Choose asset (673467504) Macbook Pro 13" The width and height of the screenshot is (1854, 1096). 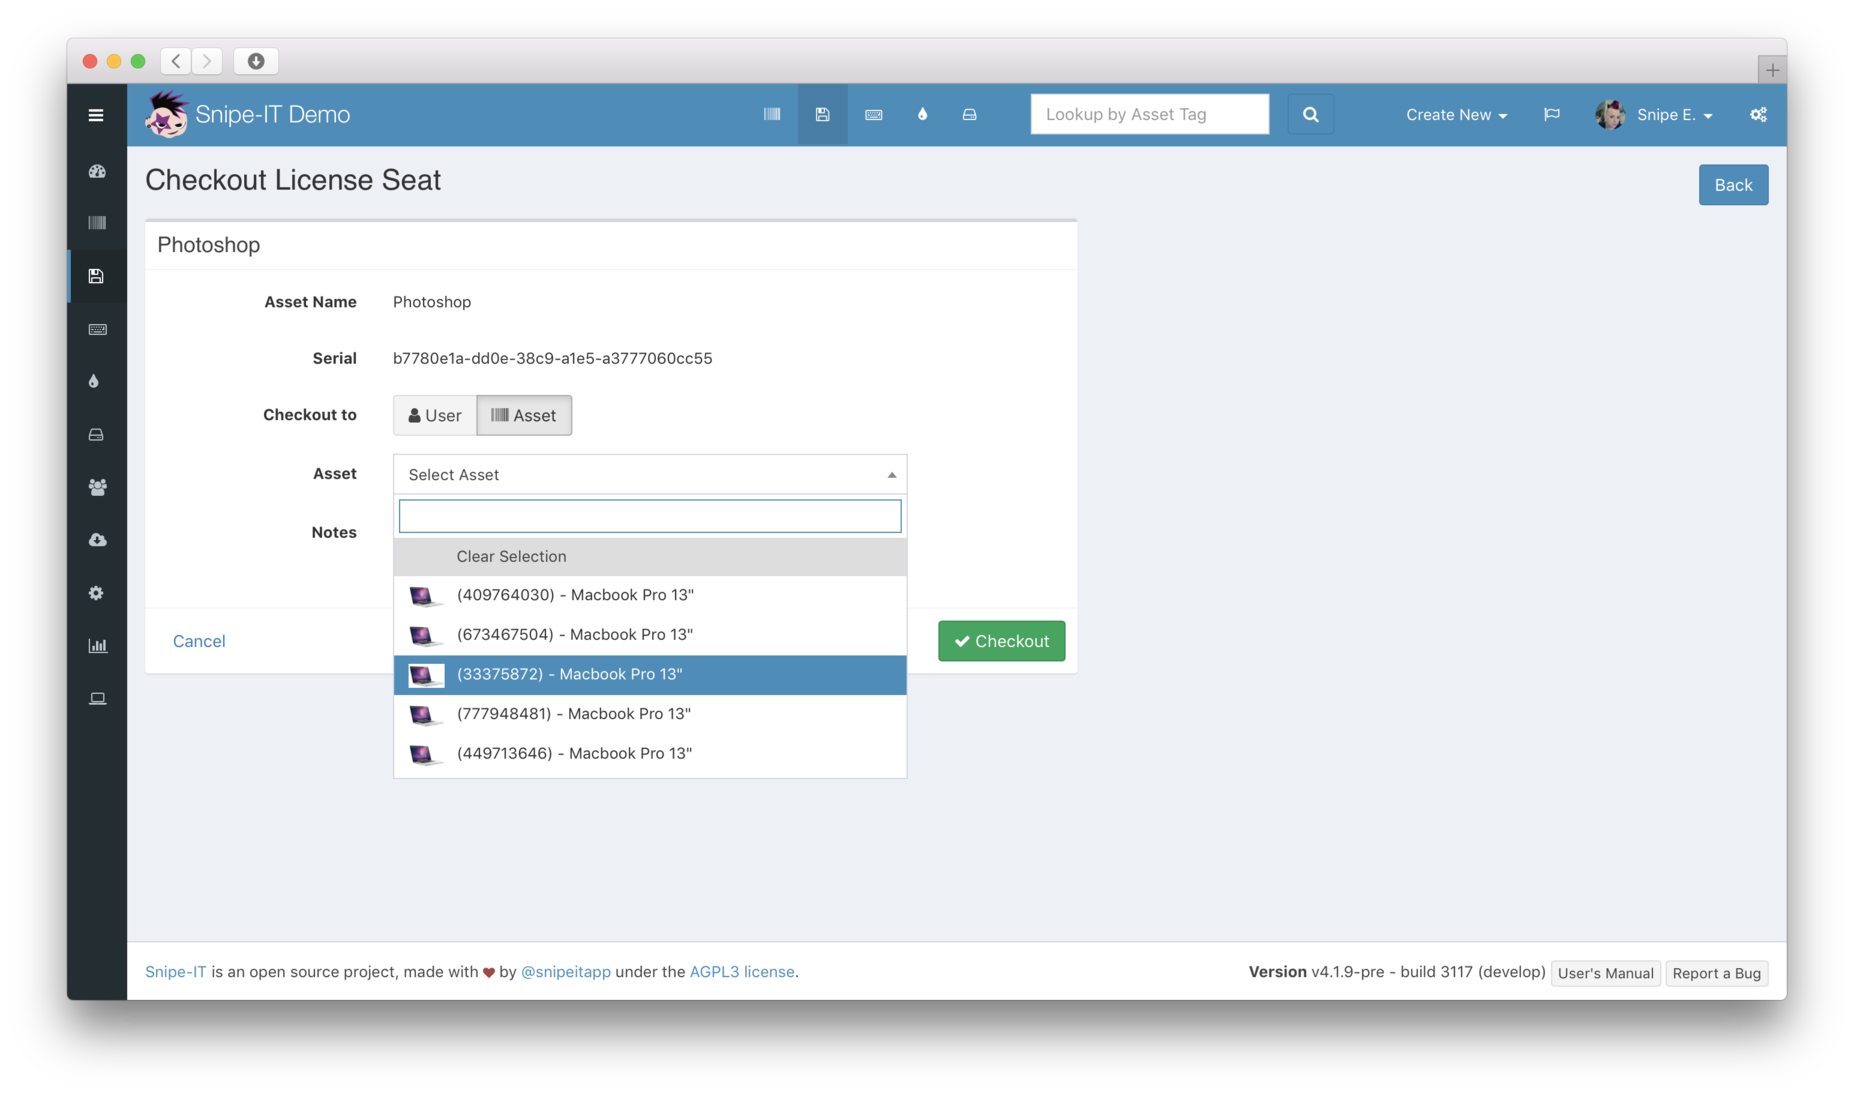[x=650, y=635]
